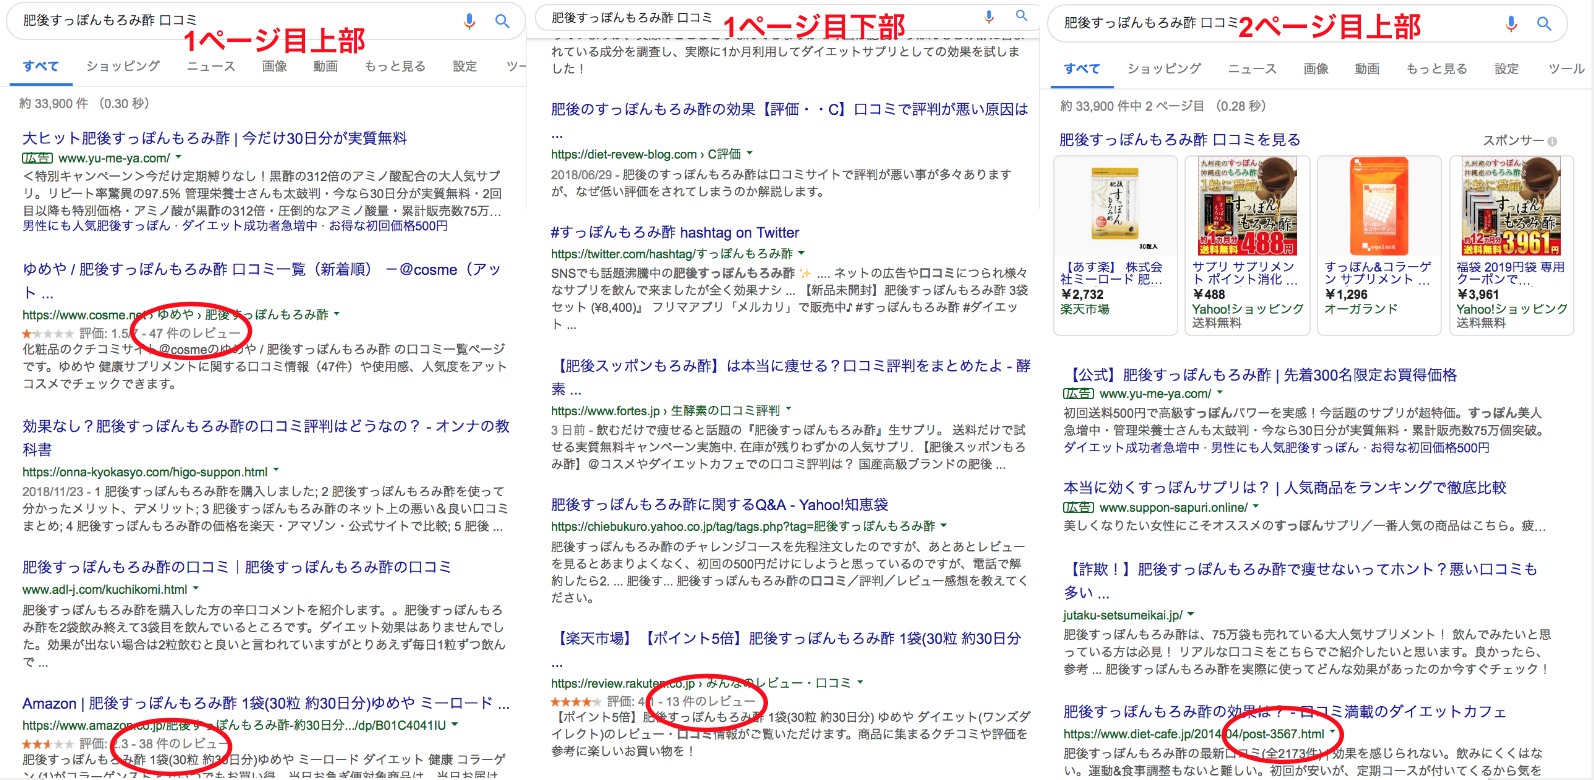Screen dimensions: 1594x780
Task: Click the ¥3,961 福袋 product image
Action: coord(1511,207)
